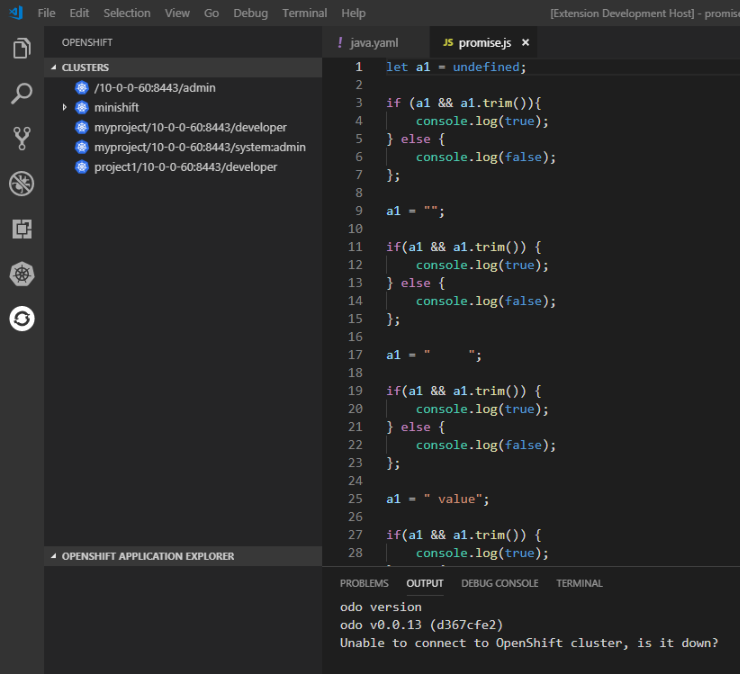Click the VS Code logo icon

[x=16, y=13]
